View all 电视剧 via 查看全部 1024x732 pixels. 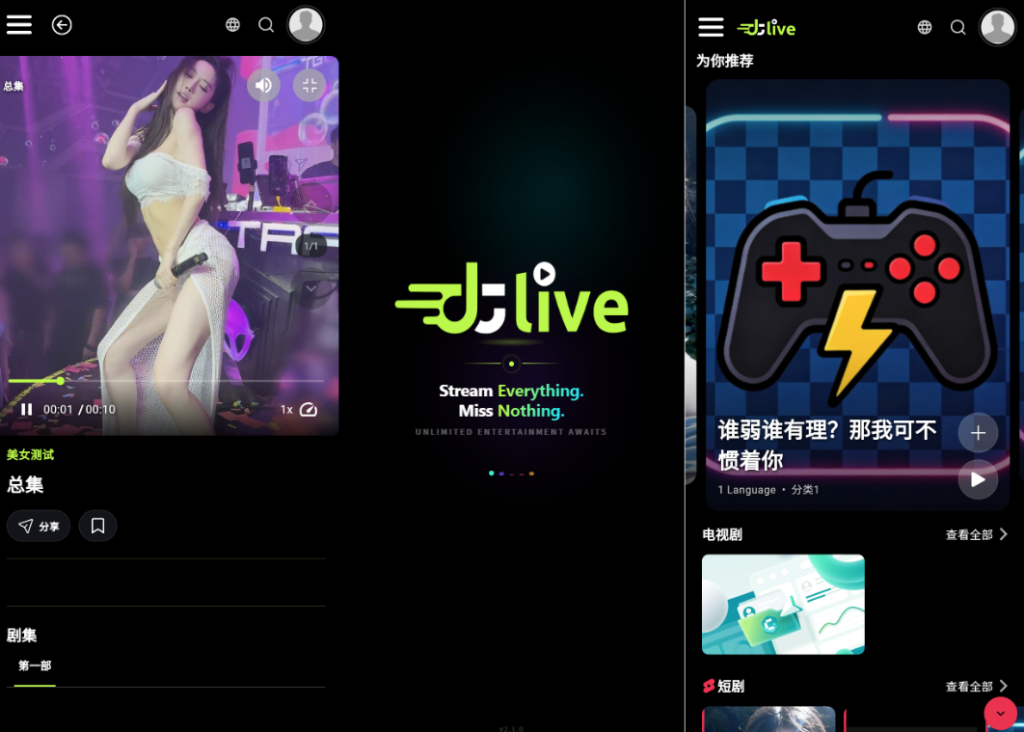pos(976,535)
